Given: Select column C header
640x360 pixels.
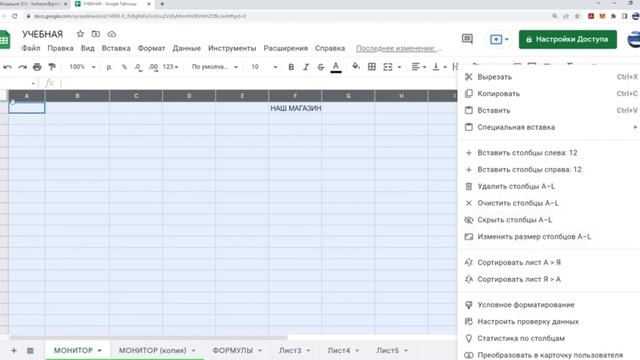Looking at the screenshot, I should click(136, 96).
